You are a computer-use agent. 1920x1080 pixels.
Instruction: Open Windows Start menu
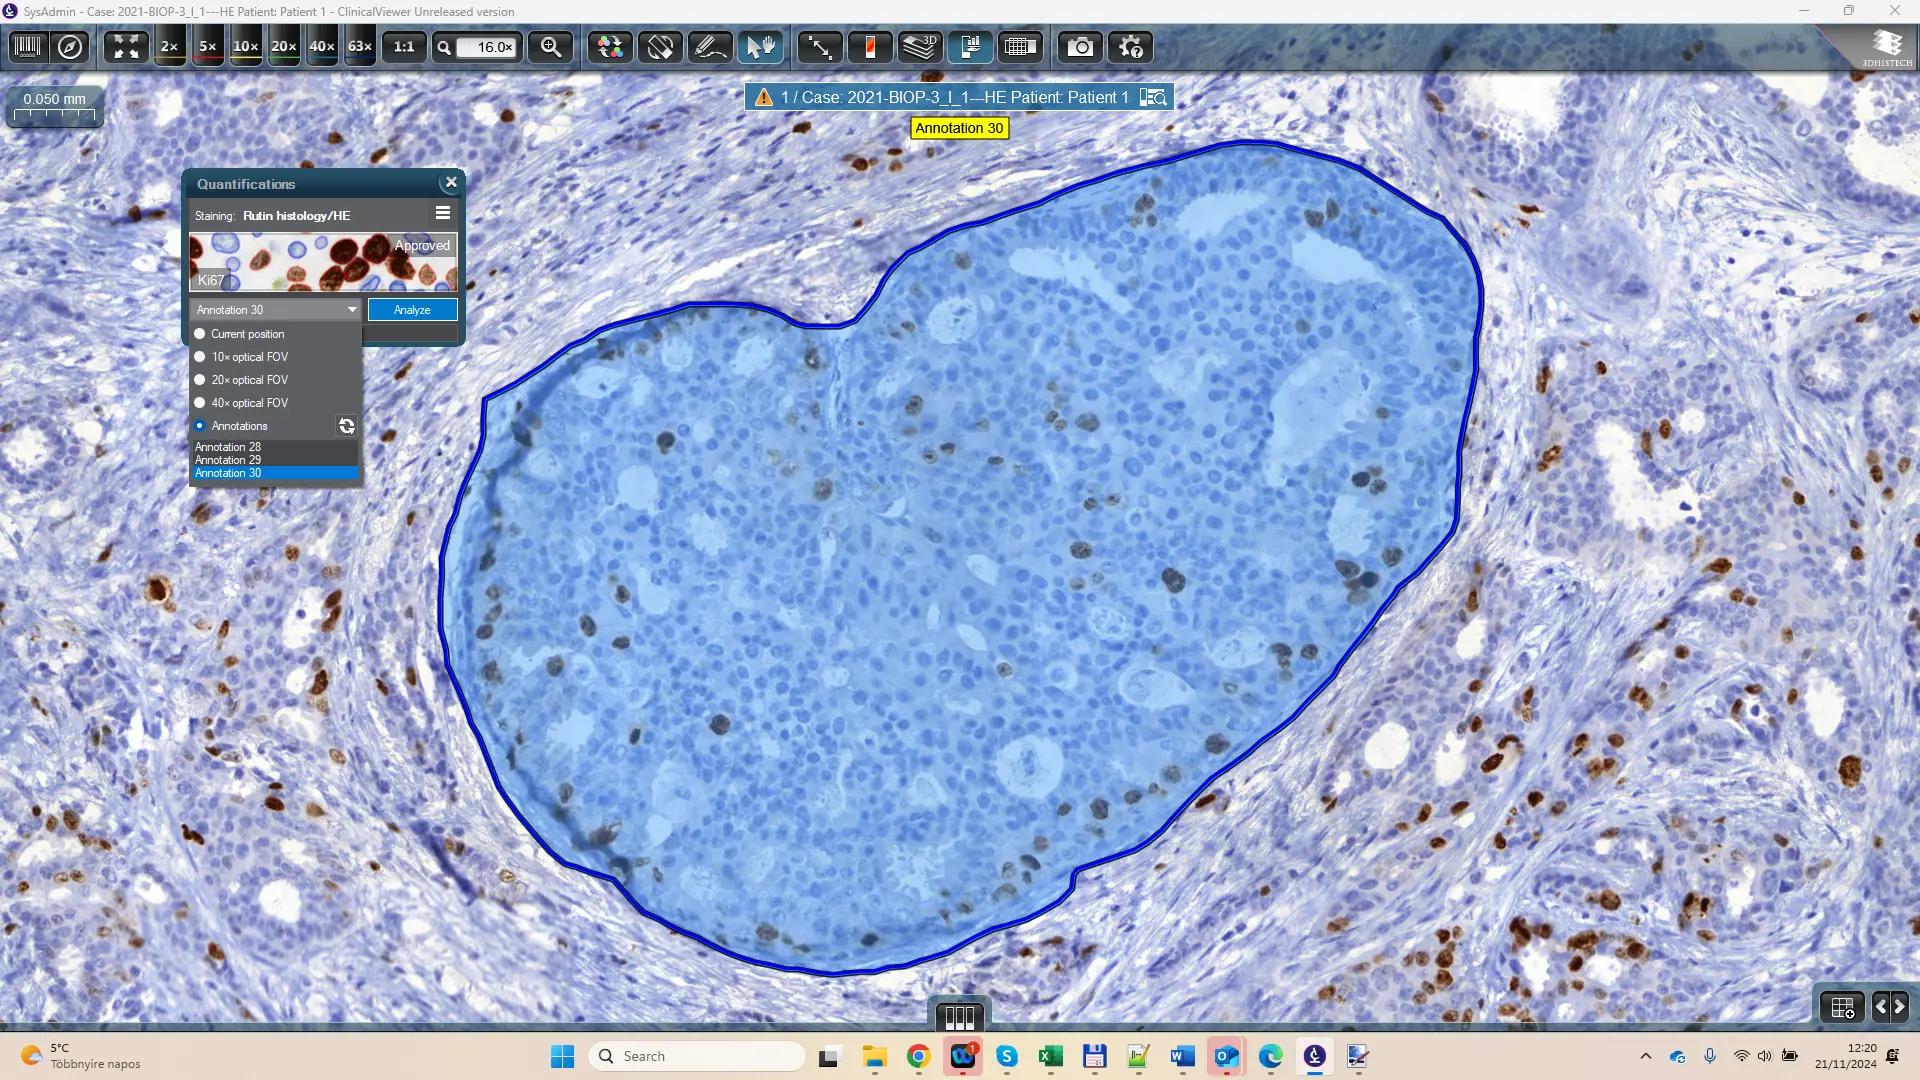click(x=562, y=1056)
